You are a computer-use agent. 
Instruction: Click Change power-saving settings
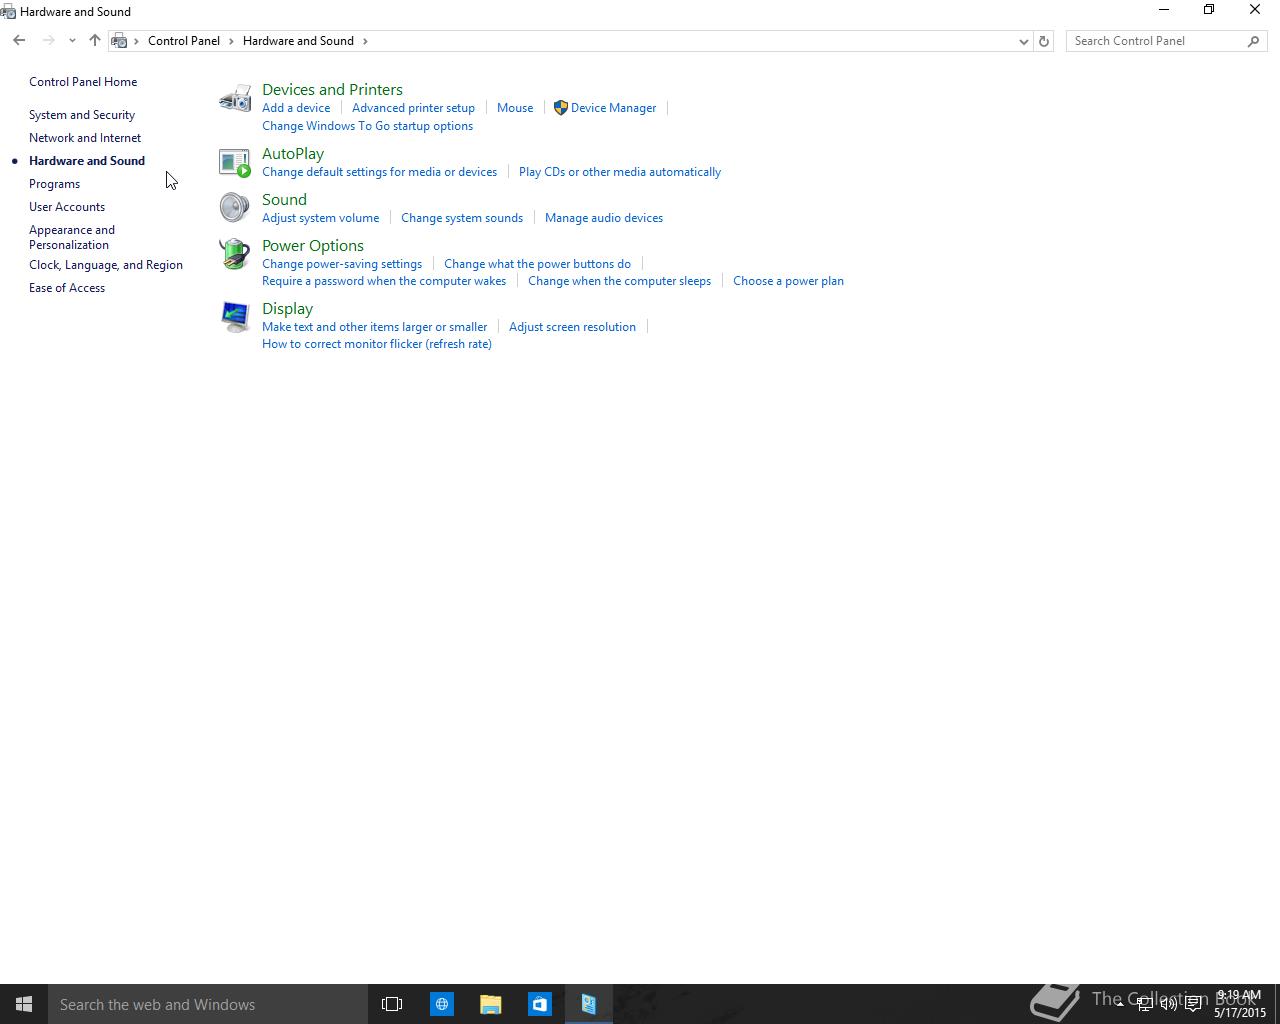[x=342, y=264]
